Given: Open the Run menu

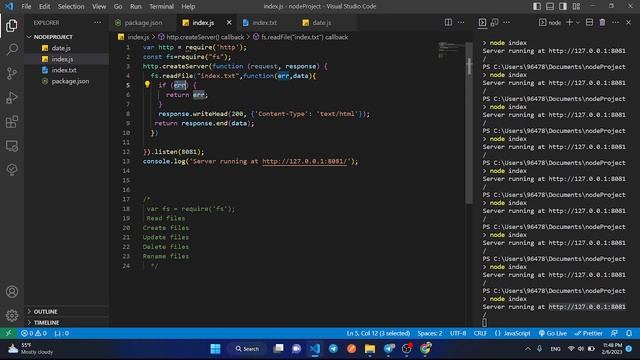Looking at the screenshot, I should coord(136,6).
